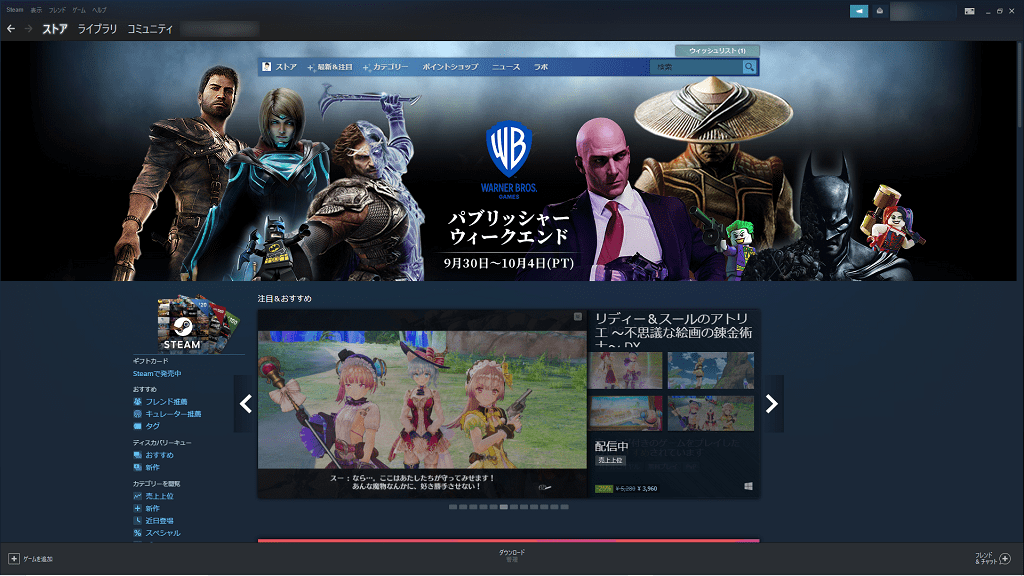Click the discovery queue 新作 icon
The width and height of the screenshot is (1024, 576).
pyautogui.click(x=137, y=468)
